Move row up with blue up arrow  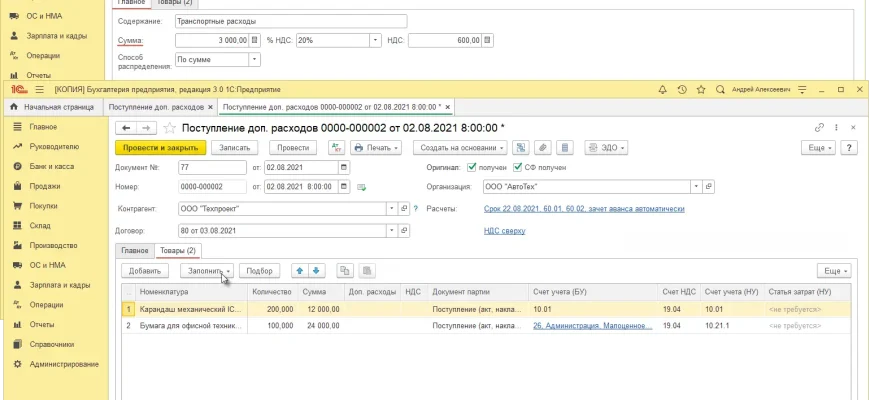coord(300,270)
